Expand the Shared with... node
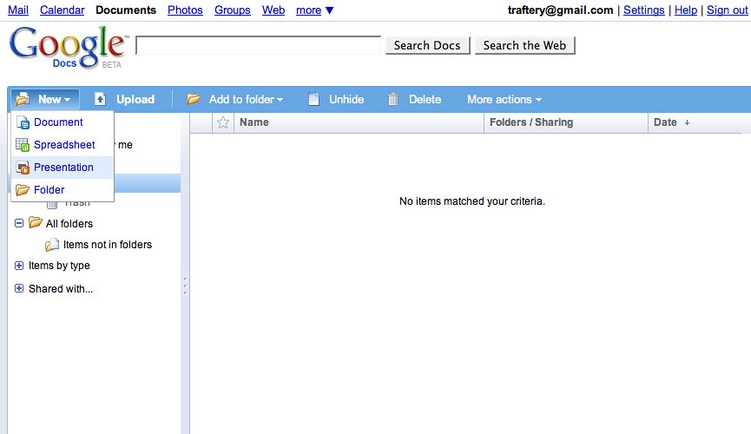The height and width of the screenshot is (434, 751). 19,288
